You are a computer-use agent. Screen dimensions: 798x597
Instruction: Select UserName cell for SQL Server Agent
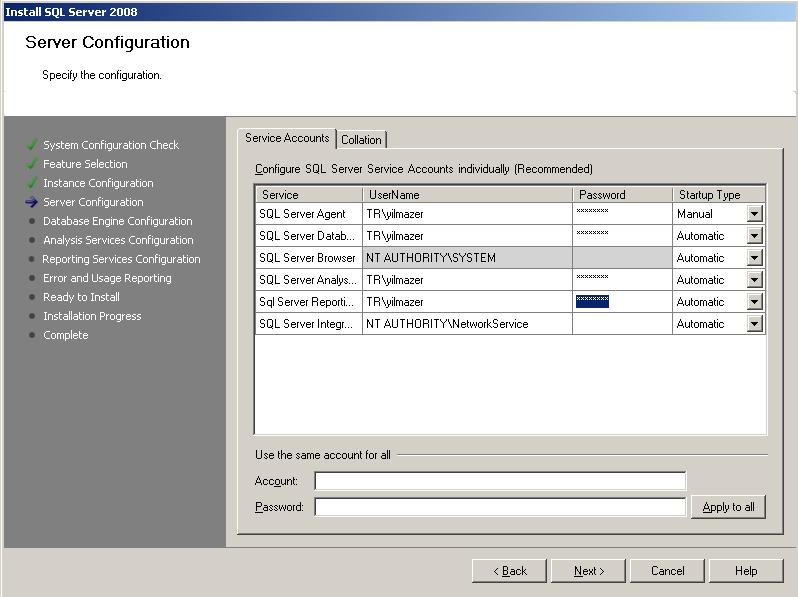467,214
